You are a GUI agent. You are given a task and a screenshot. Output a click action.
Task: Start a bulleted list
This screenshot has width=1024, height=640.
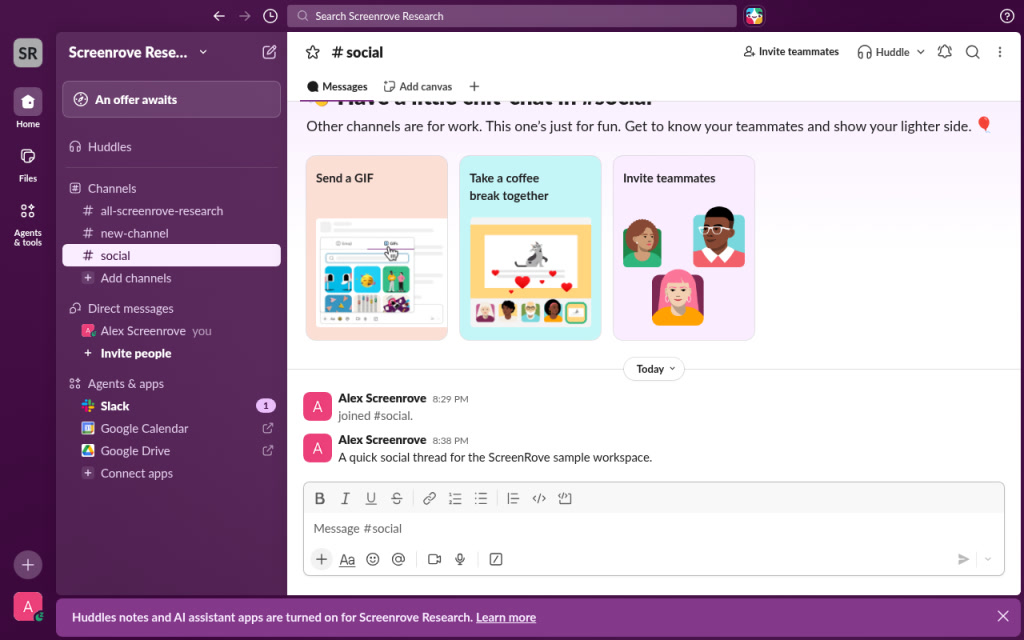pyautogui.click(x=481, y=499)
